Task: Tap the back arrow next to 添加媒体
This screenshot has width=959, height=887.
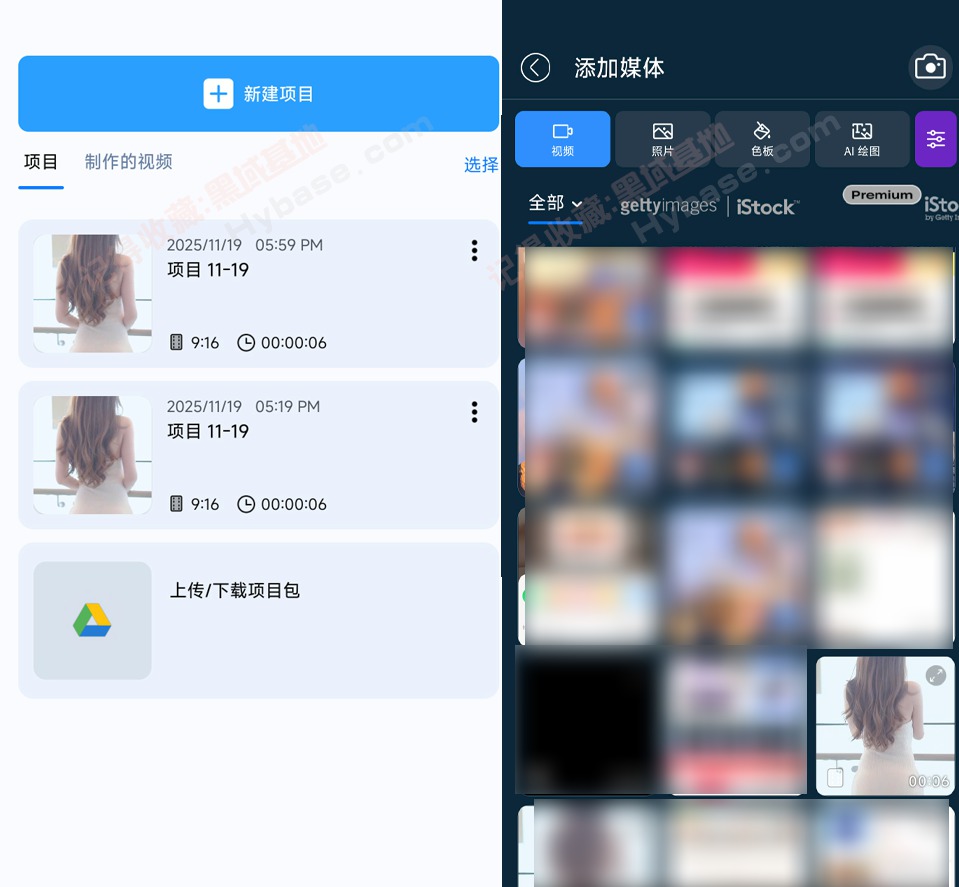Action: pos(535,67)
